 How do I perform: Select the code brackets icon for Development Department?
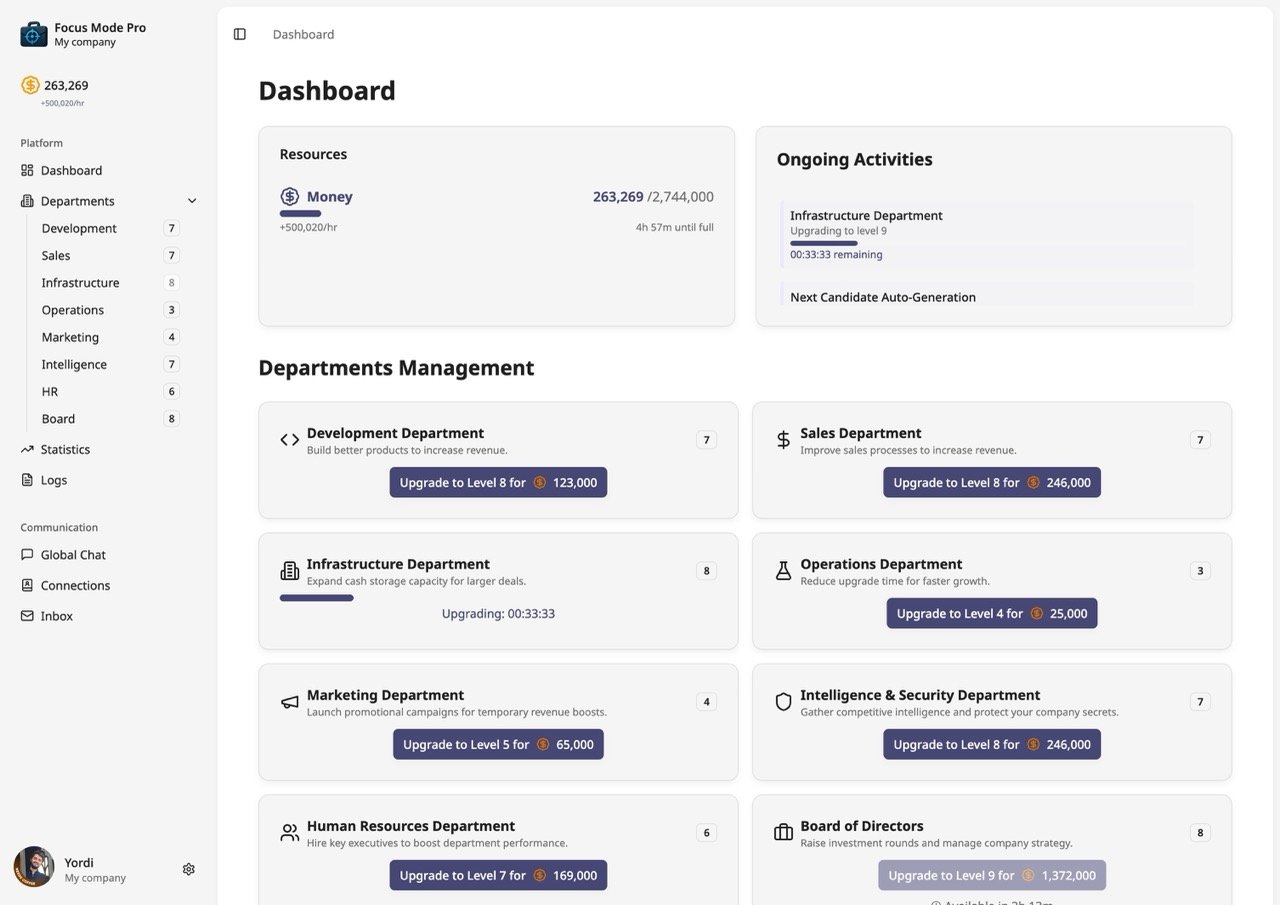tap(289, 439)
